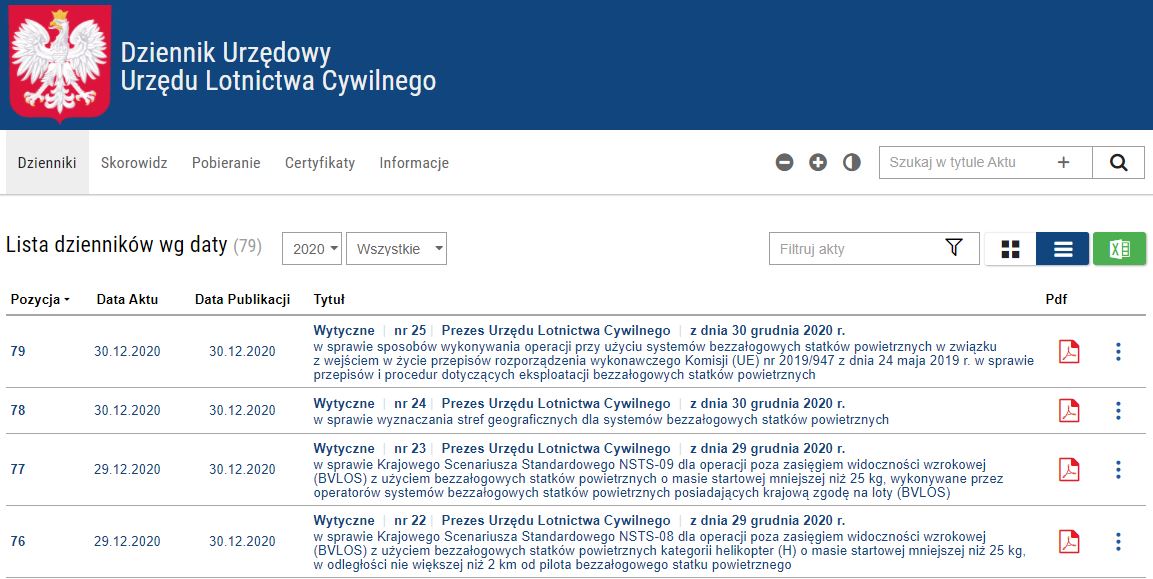1153x579 pixels.
Task: Open Wytyczne nr 22 title link
Action: click(579, 521)
